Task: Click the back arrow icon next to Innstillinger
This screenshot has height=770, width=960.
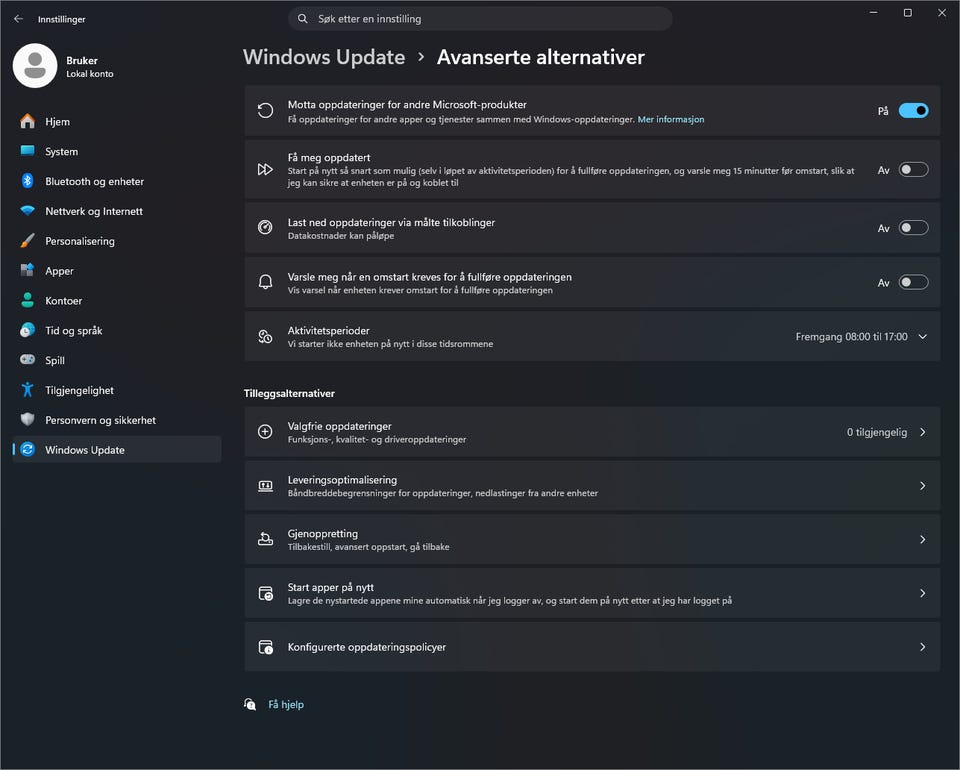Action: 18,19
